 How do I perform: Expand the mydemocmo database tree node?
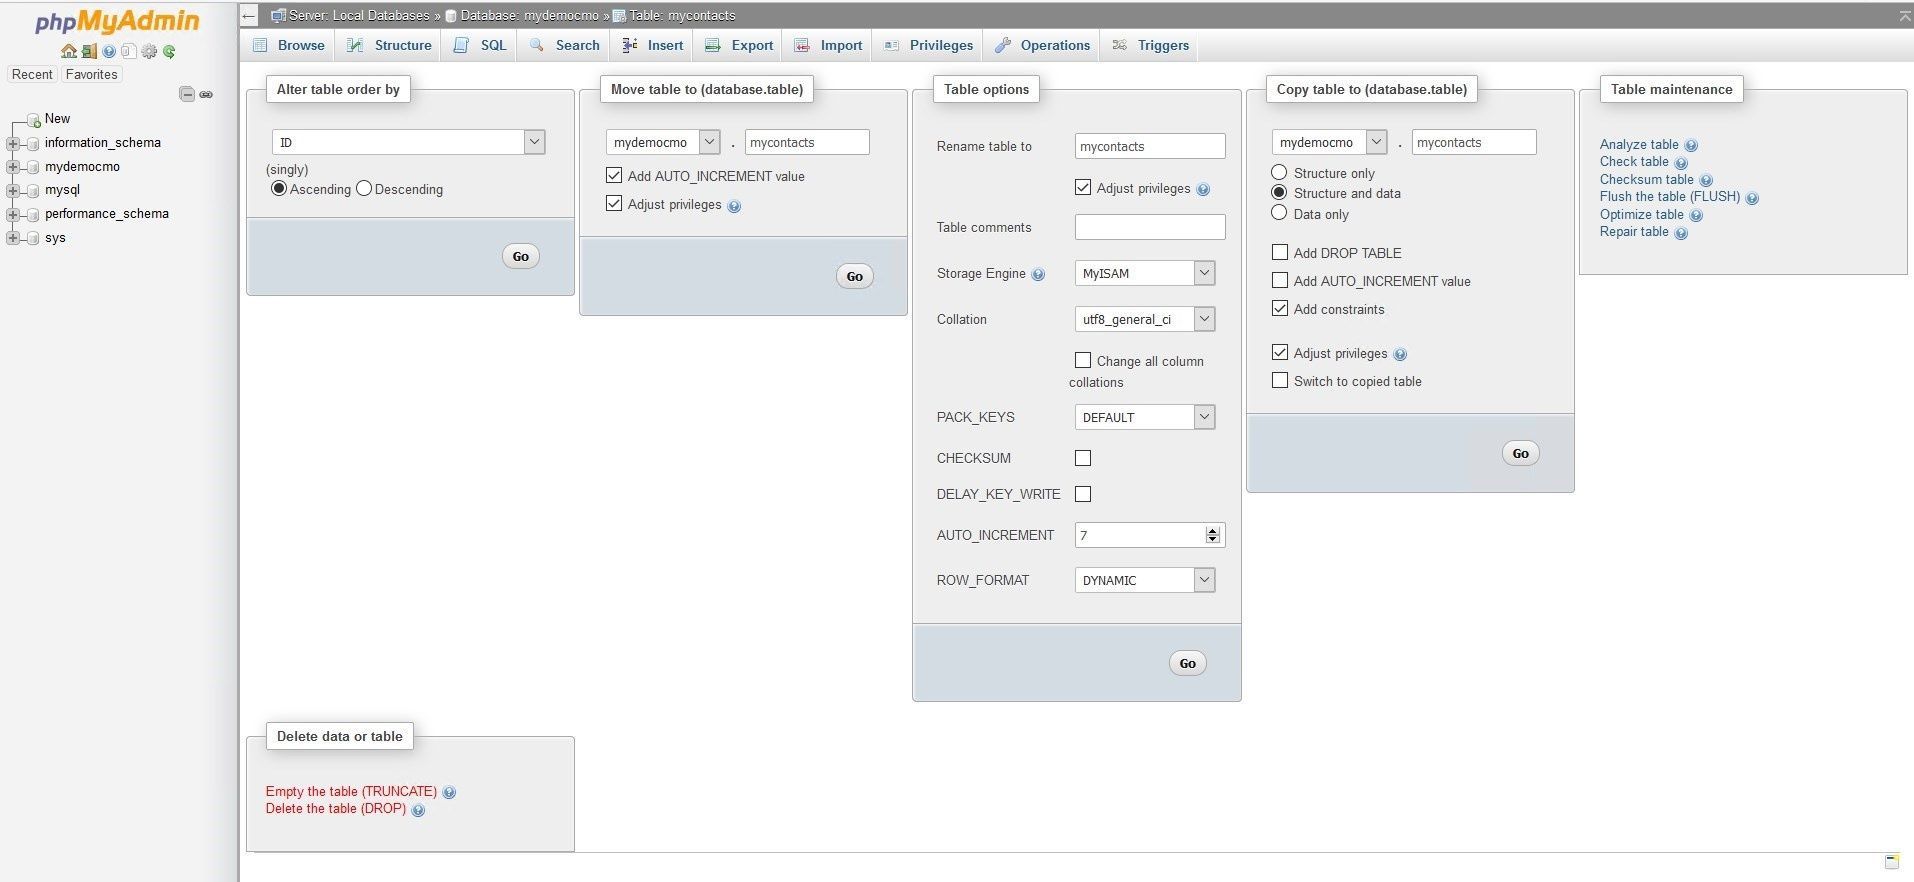tap(13, 167)
